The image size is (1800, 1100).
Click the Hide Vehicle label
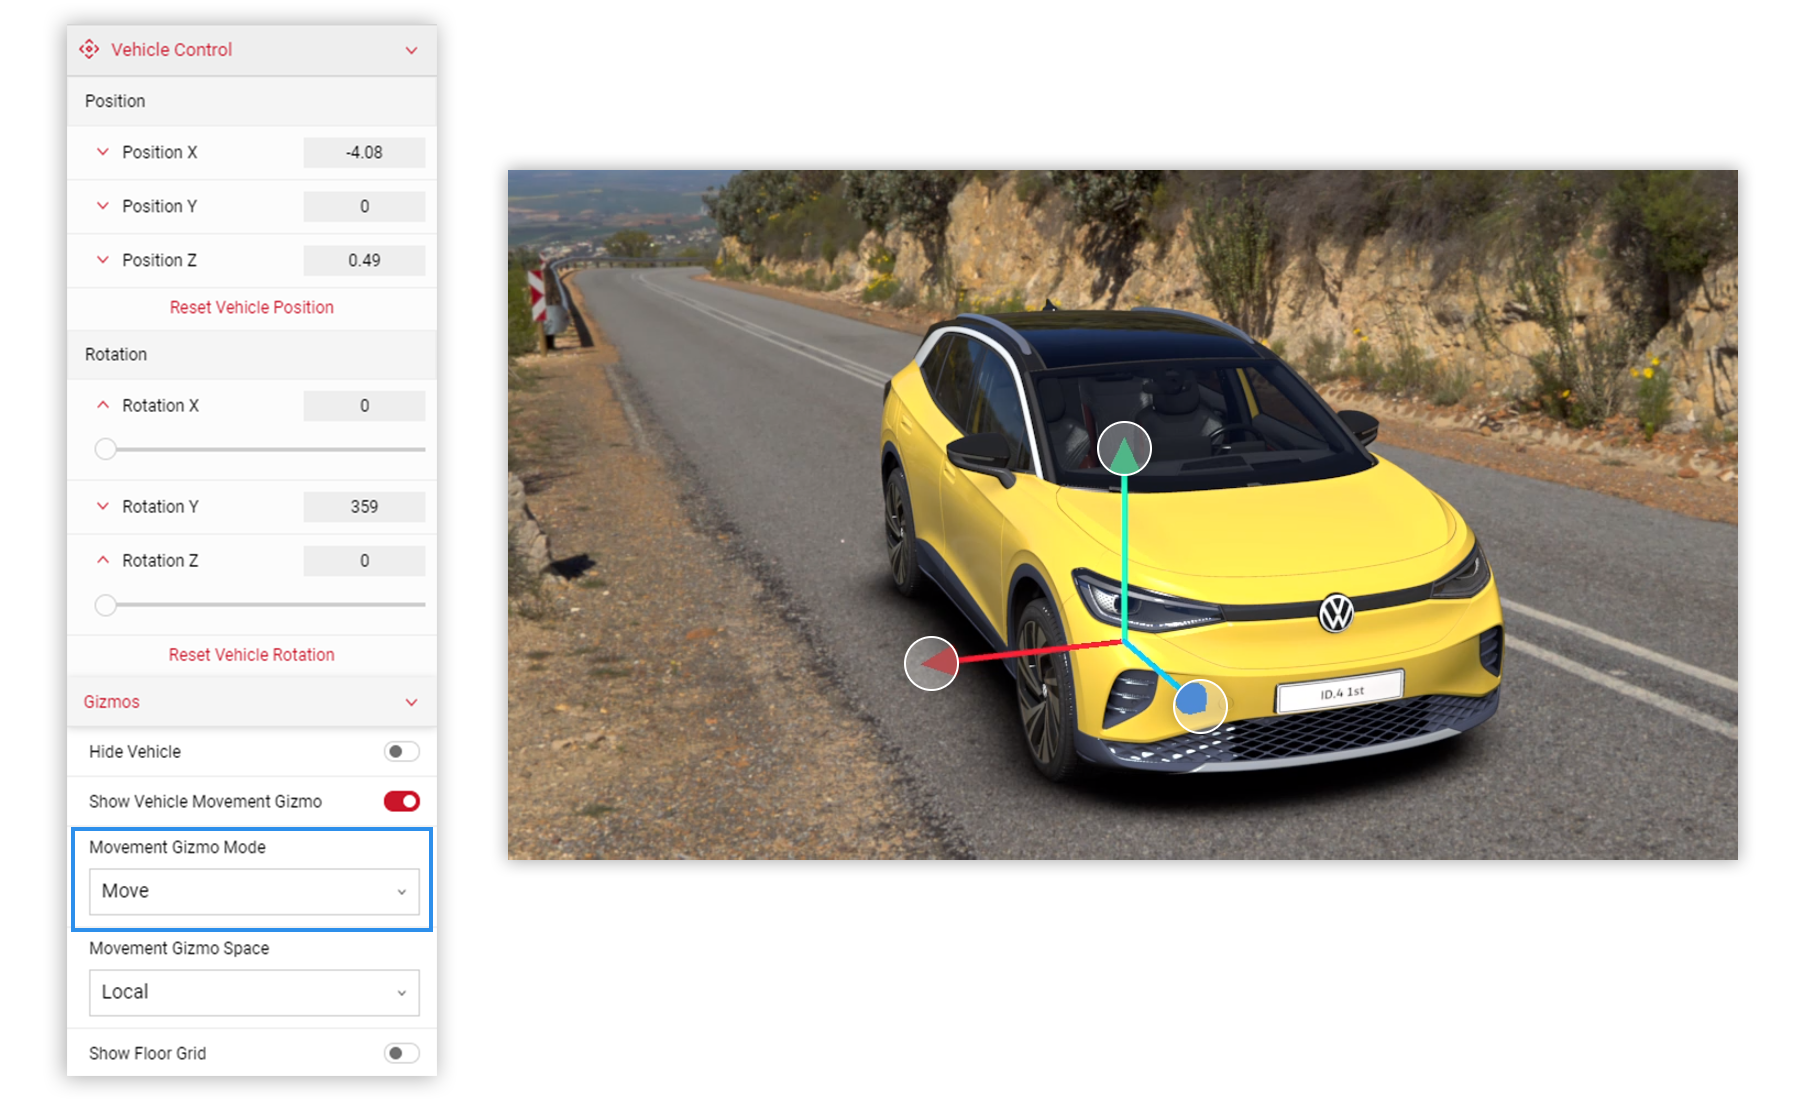pyautogui.click(x=135, y=751)
